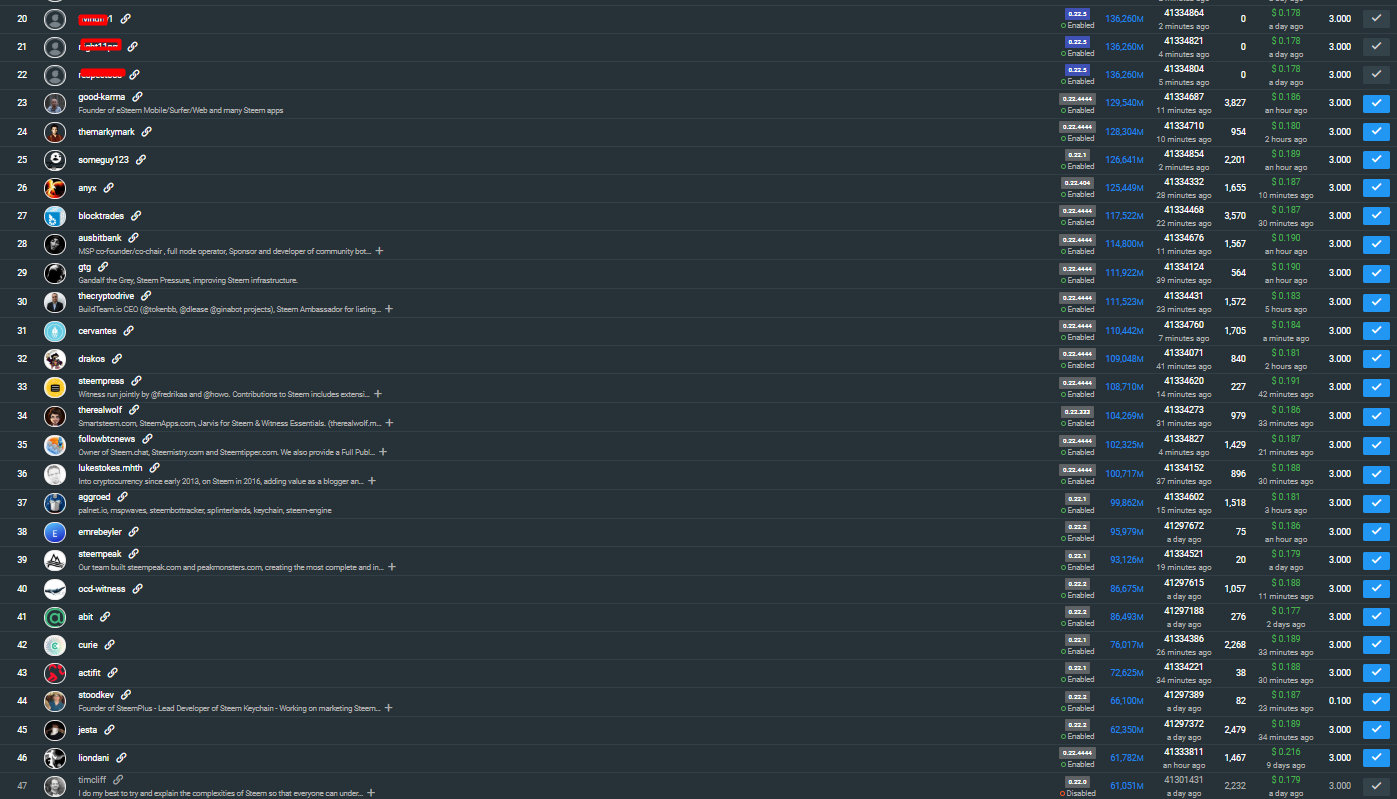Screen dimensions: 1397x799
Task: Open the link icon beside ocd-witness
Action: [x=138, y=589]
